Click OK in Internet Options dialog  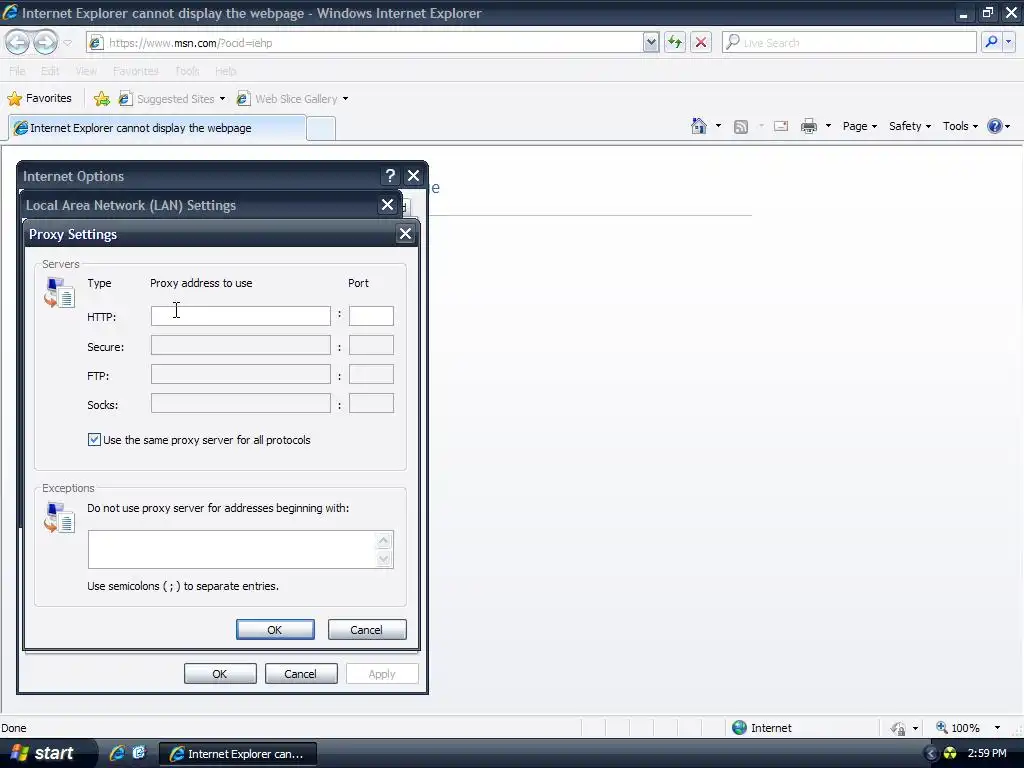tap(220, 674)
